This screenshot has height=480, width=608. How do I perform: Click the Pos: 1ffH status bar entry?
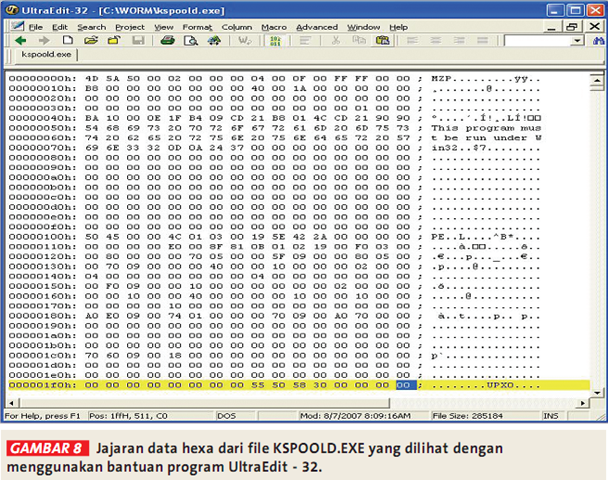click(128, 416)
